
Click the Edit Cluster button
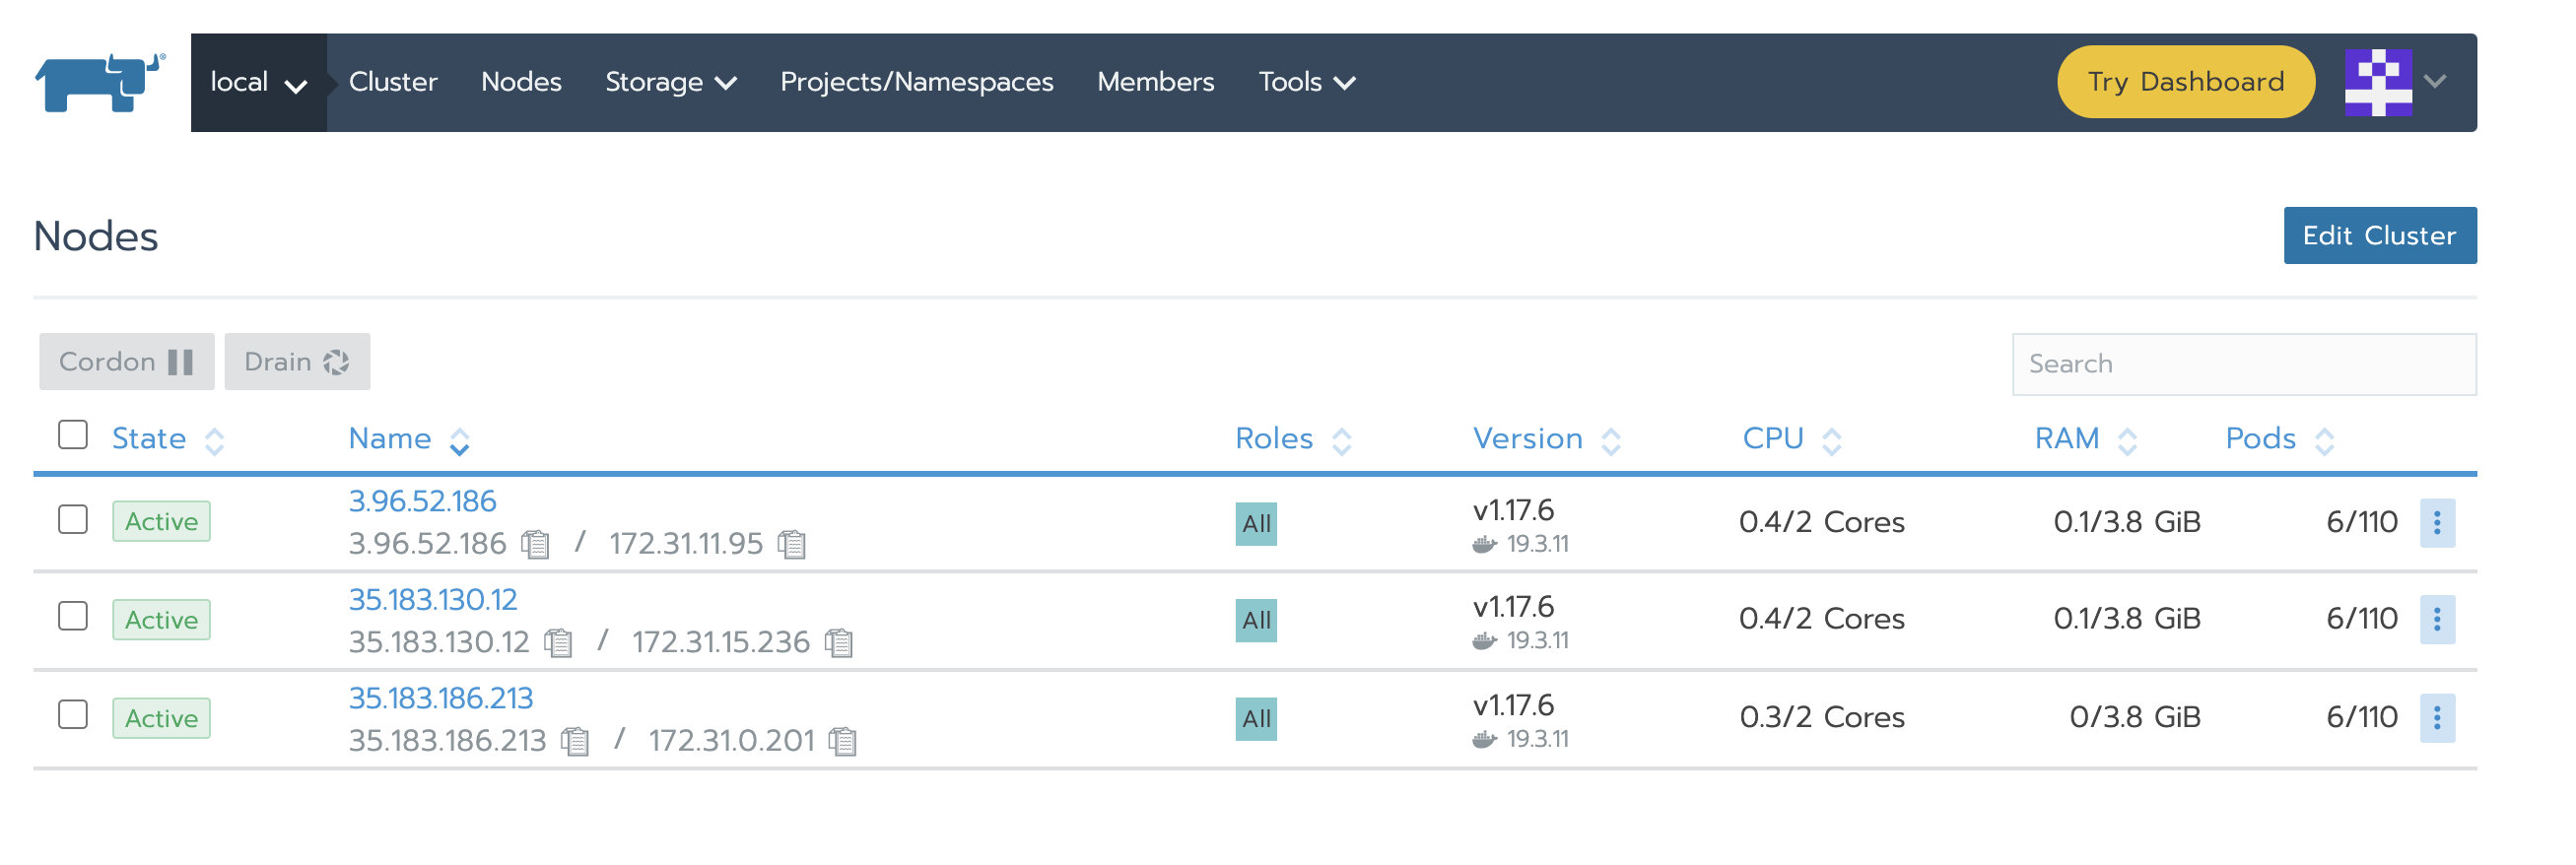point(2380,236)
